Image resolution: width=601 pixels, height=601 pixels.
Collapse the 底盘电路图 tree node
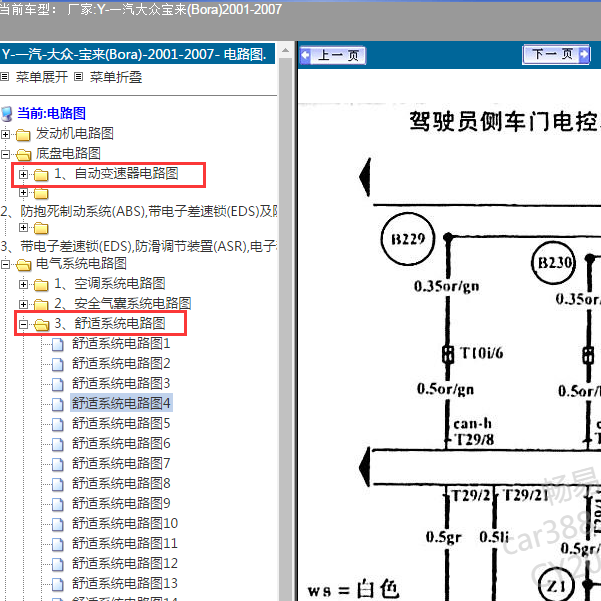click(x=5, y=154)
